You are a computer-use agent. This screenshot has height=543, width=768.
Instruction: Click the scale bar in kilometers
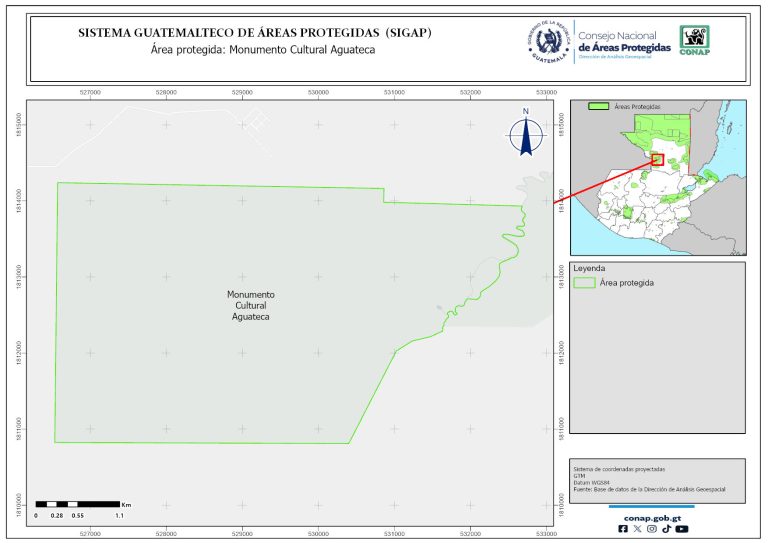point(79,503)
